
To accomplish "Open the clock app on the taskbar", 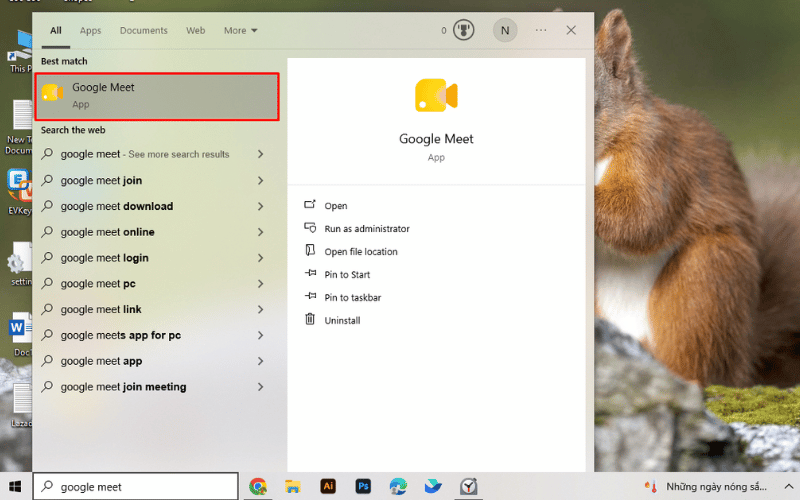I will [468, 486].
